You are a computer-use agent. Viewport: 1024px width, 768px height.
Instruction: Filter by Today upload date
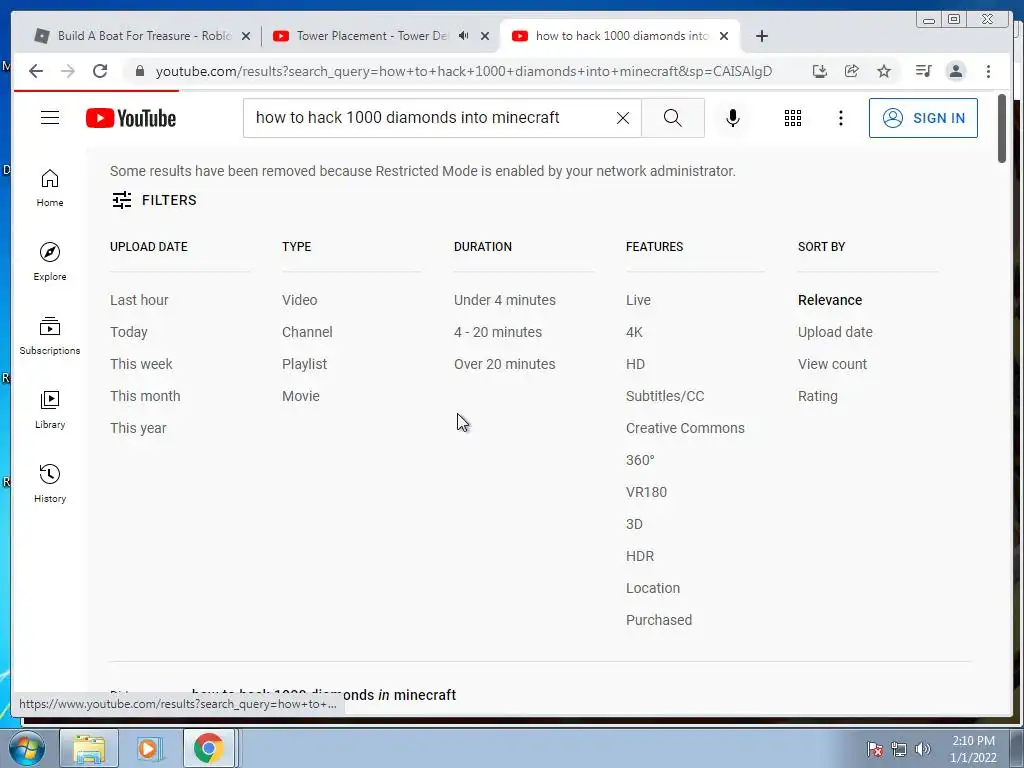[x=129, y=332]
